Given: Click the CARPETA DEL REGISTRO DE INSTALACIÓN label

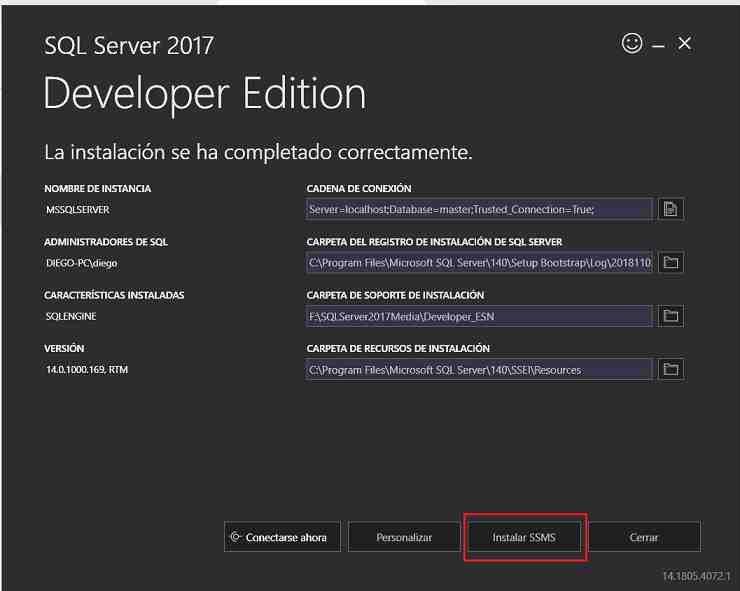Looking at the screenshot, I should pos(434,242).
